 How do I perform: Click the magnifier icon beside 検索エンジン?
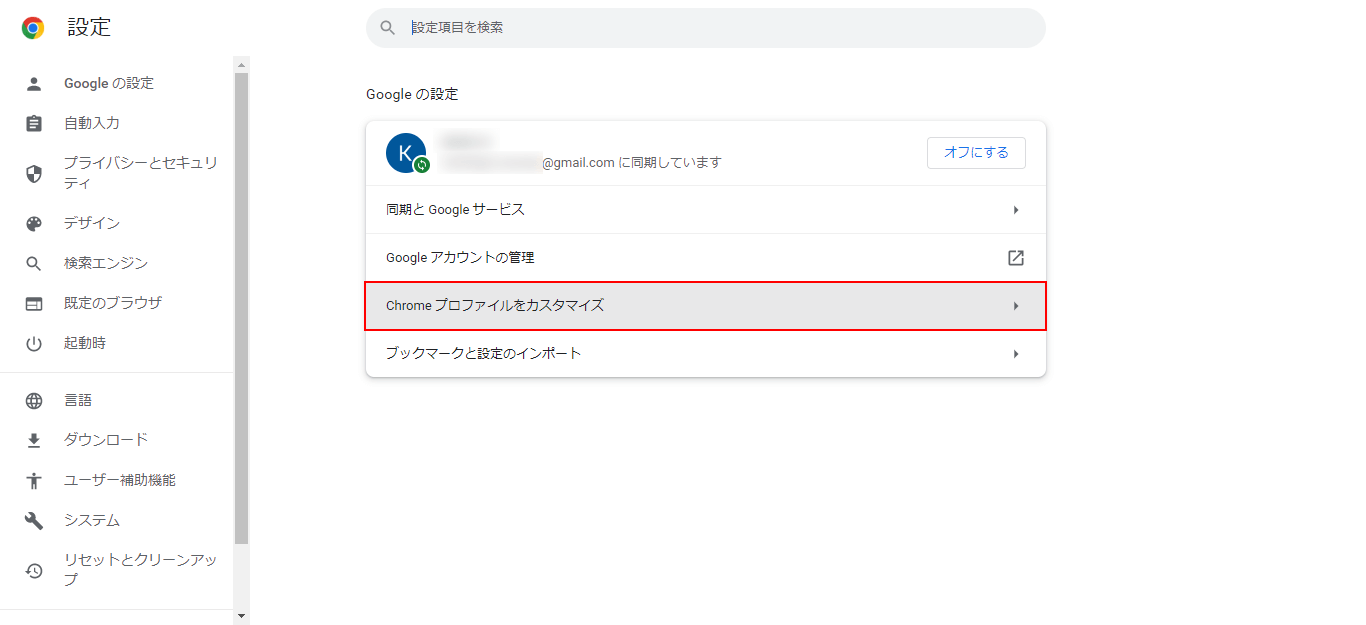tap(34, 264)
